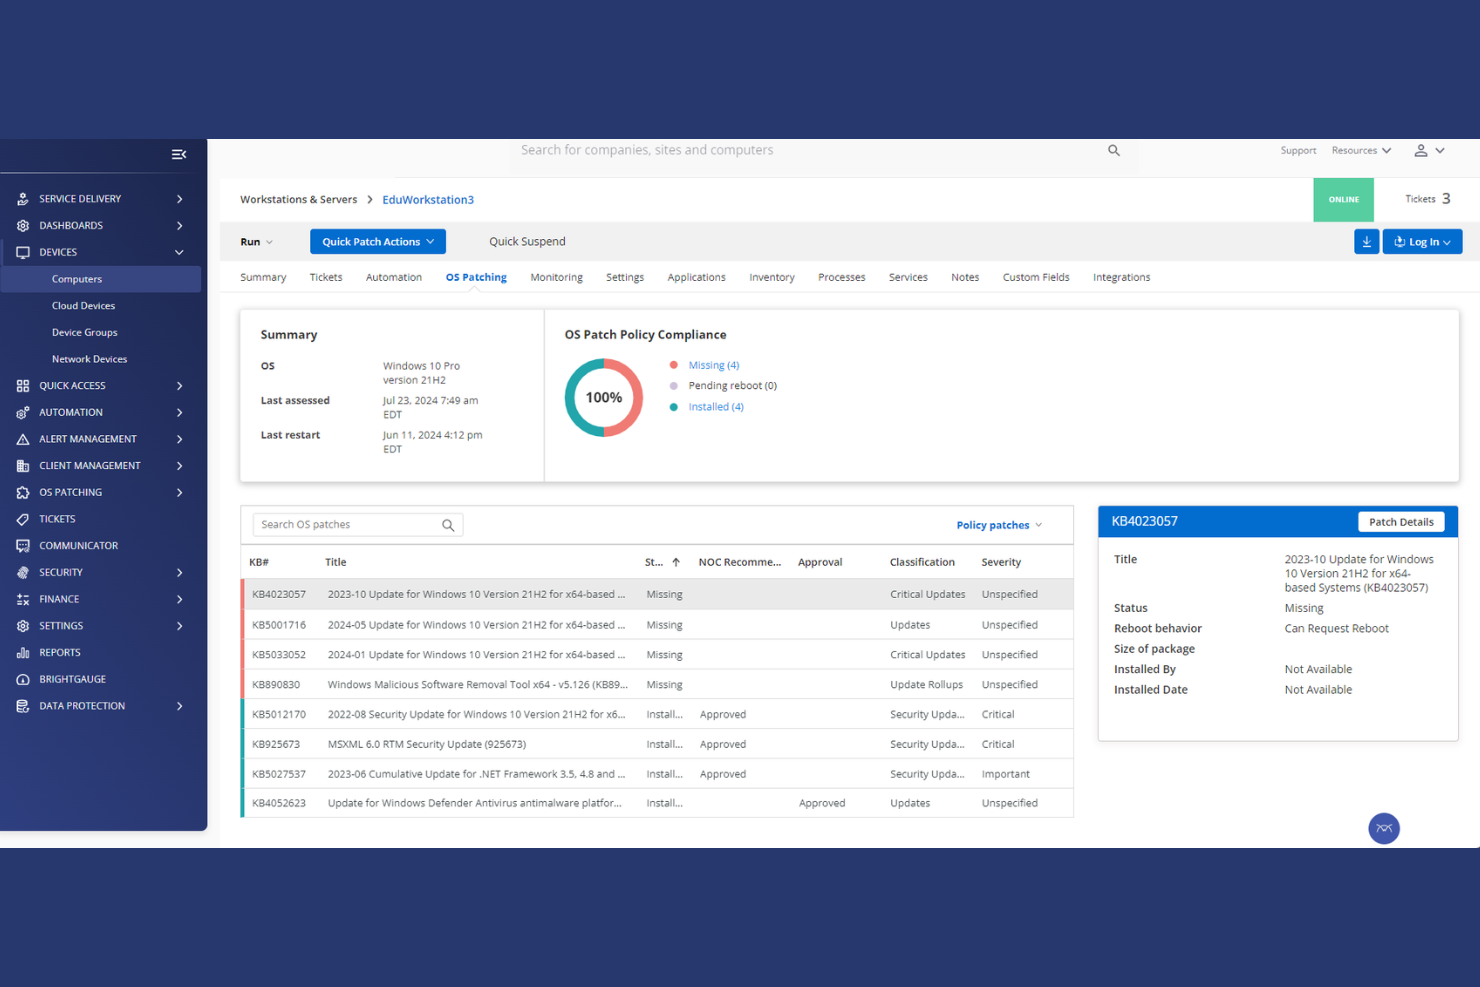Viewport: 1480px width, 987px height.
Task: Click the Installed (4) link
Action: tap(716, 407)
